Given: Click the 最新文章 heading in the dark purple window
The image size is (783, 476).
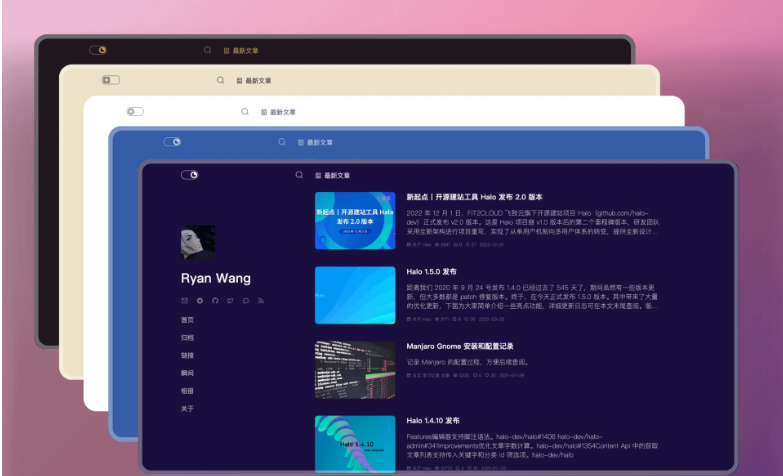Looking at the screenshot, I should click(x=333, y=175).
